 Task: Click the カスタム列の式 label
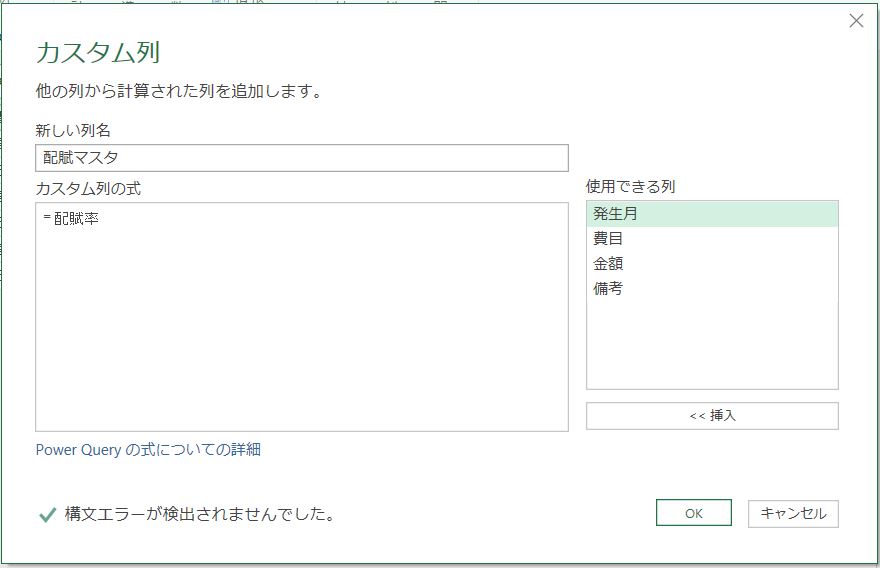(x=88, y=188)
